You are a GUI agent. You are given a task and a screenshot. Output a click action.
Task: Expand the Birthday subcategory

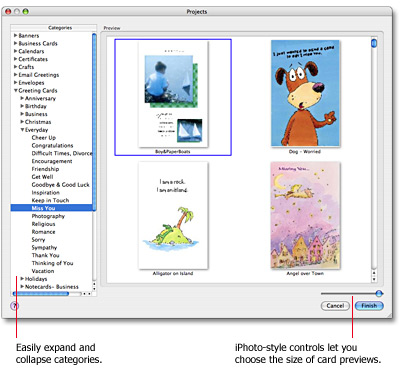pyautogui.click(x=22, y=106)
